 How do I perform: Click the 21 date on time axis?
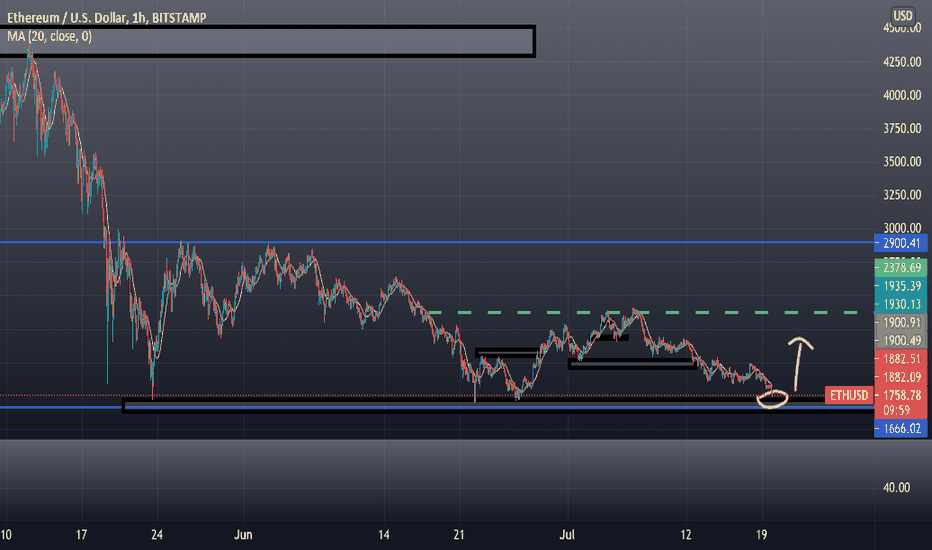pos(459,535)
